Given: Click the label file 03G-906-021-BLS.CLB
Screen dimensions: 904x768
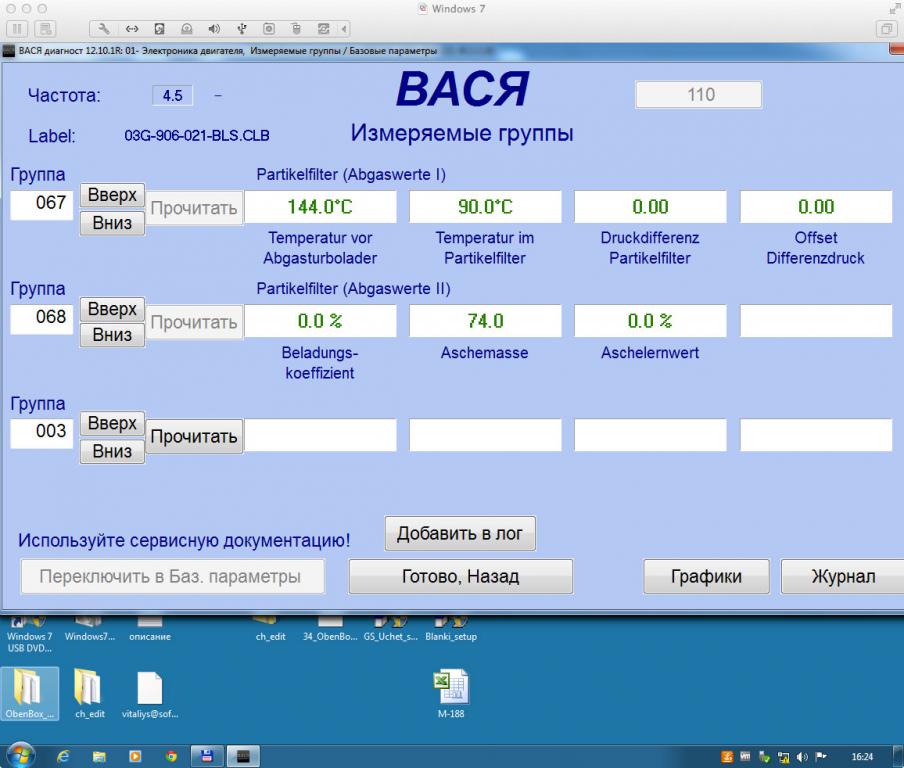Looking at the screenshot, I should tap(197, 135).
